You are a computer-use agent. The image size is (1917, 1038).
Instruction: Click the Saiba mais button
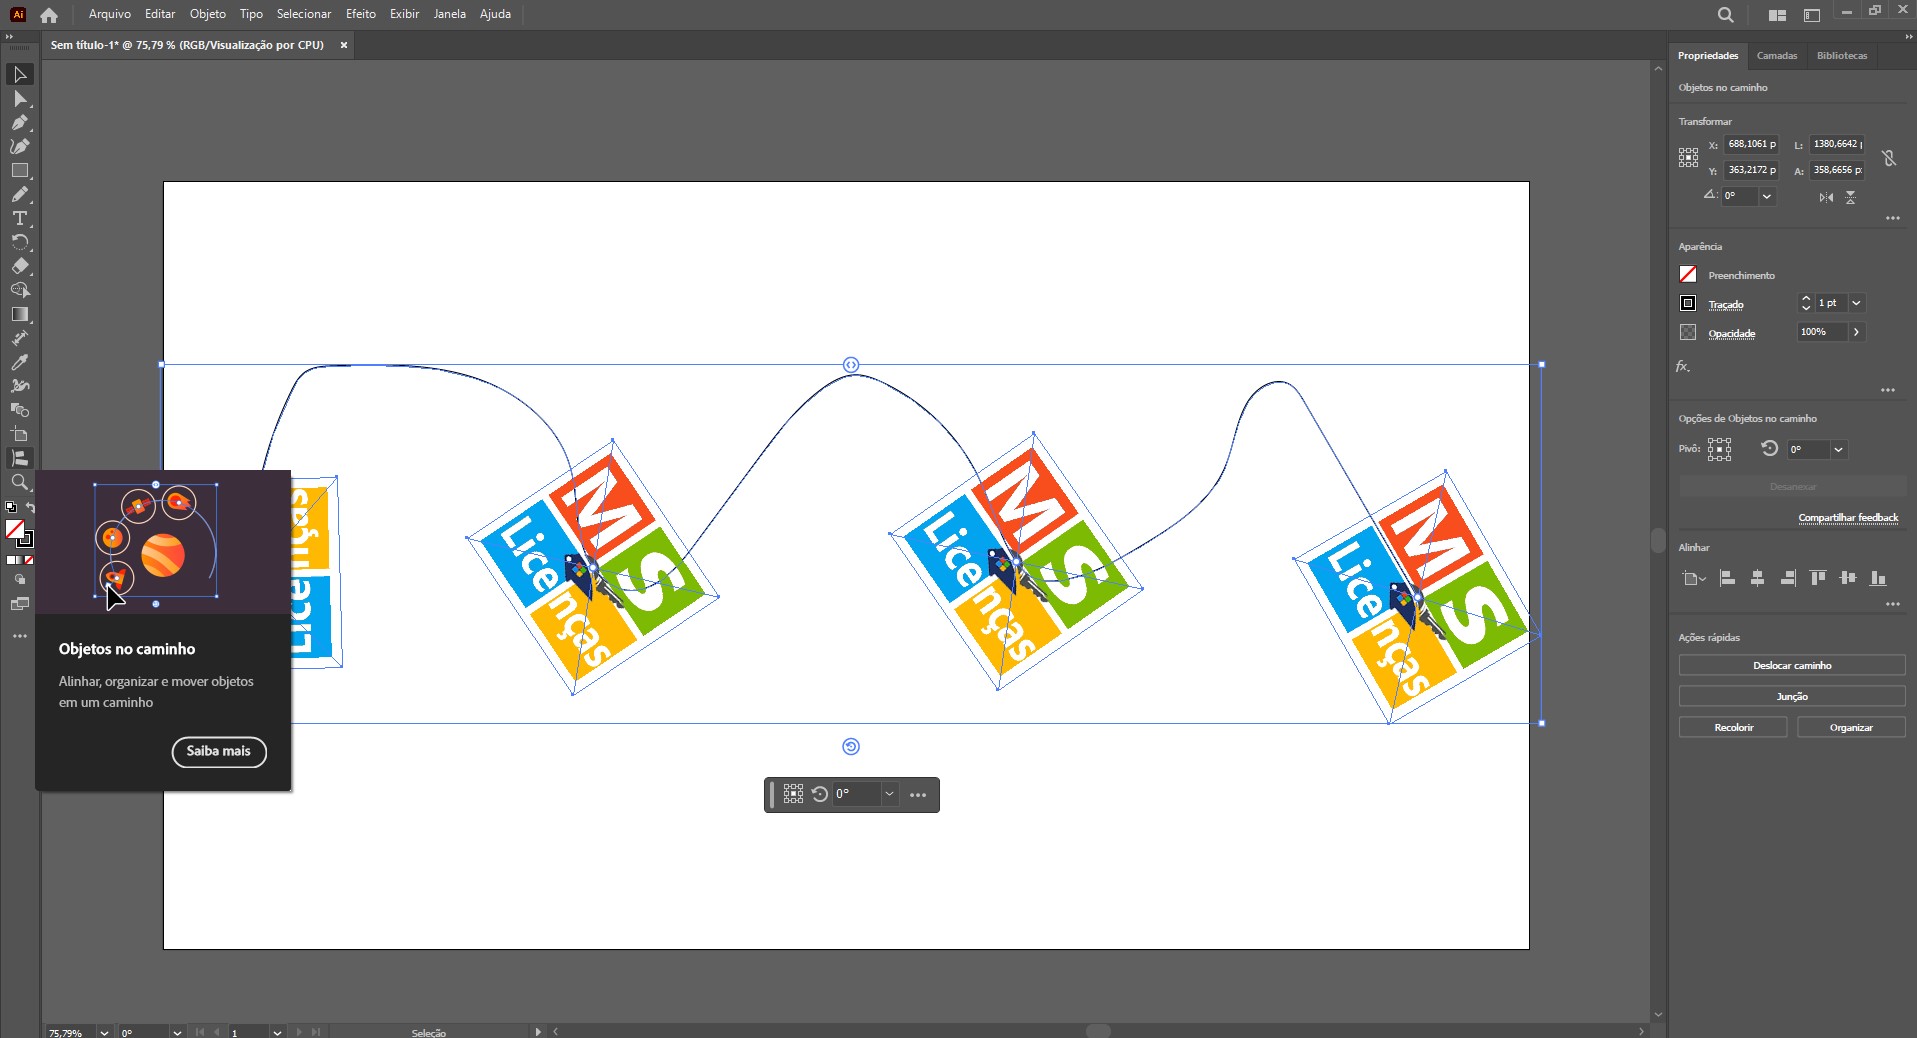pos(219,751)
